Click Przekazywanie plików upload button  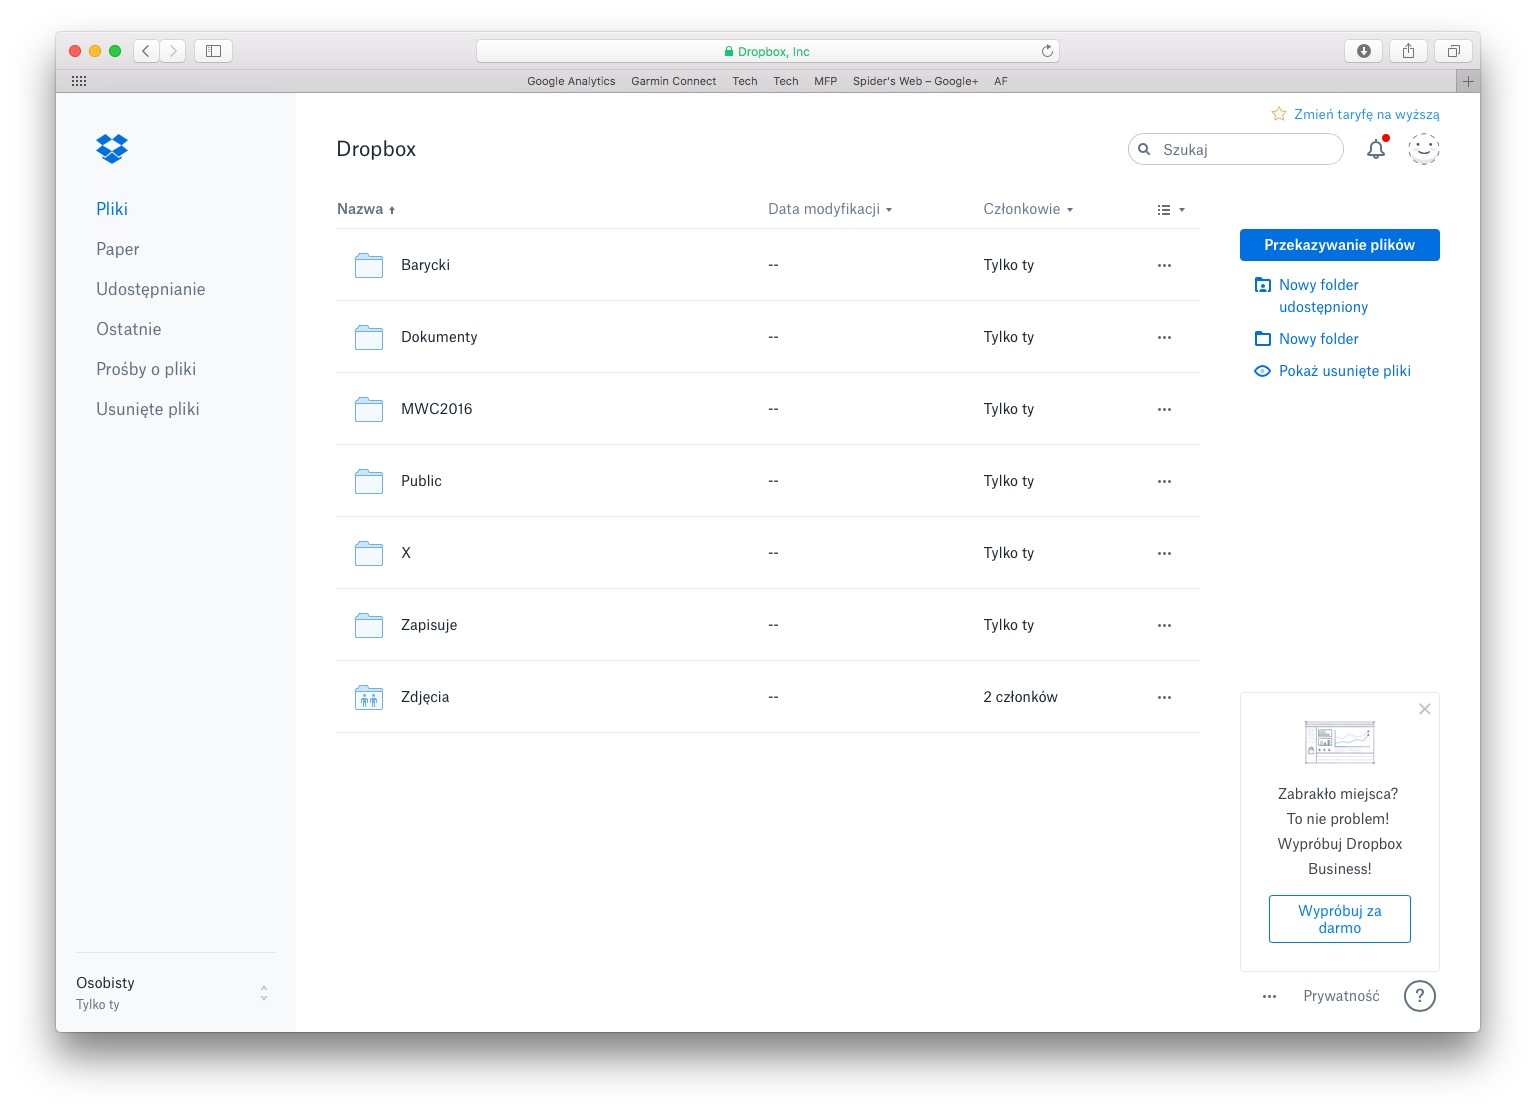[1339, 245]
